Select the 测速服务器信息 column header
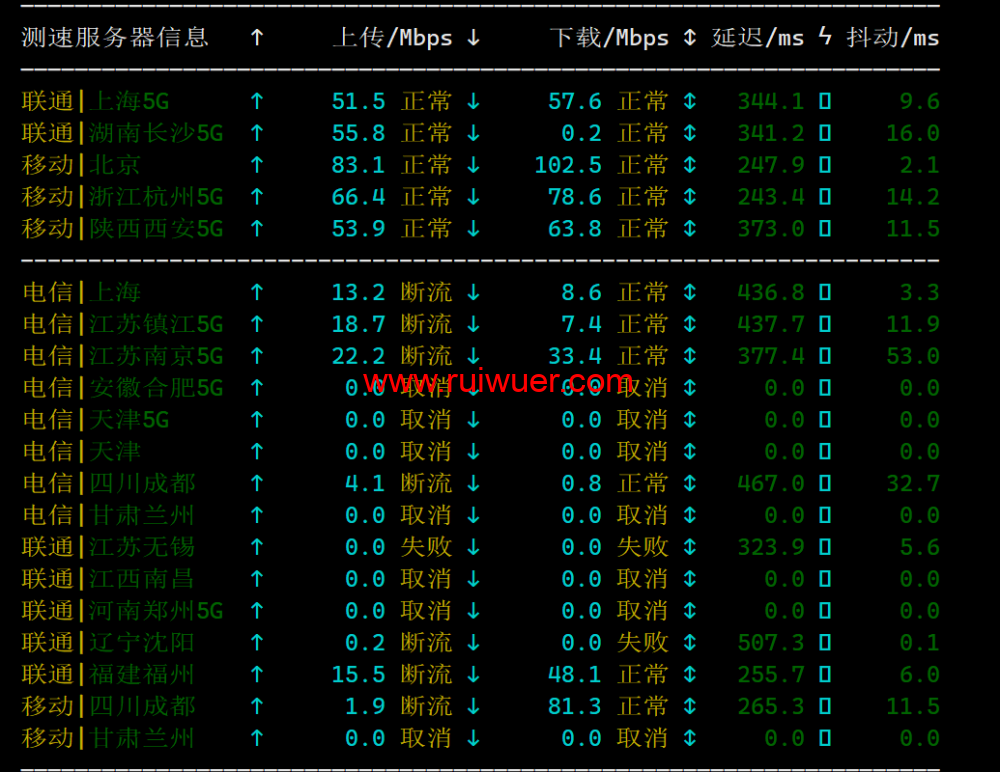Screen dimensions: 1000x772 click(x=115, y=38)
